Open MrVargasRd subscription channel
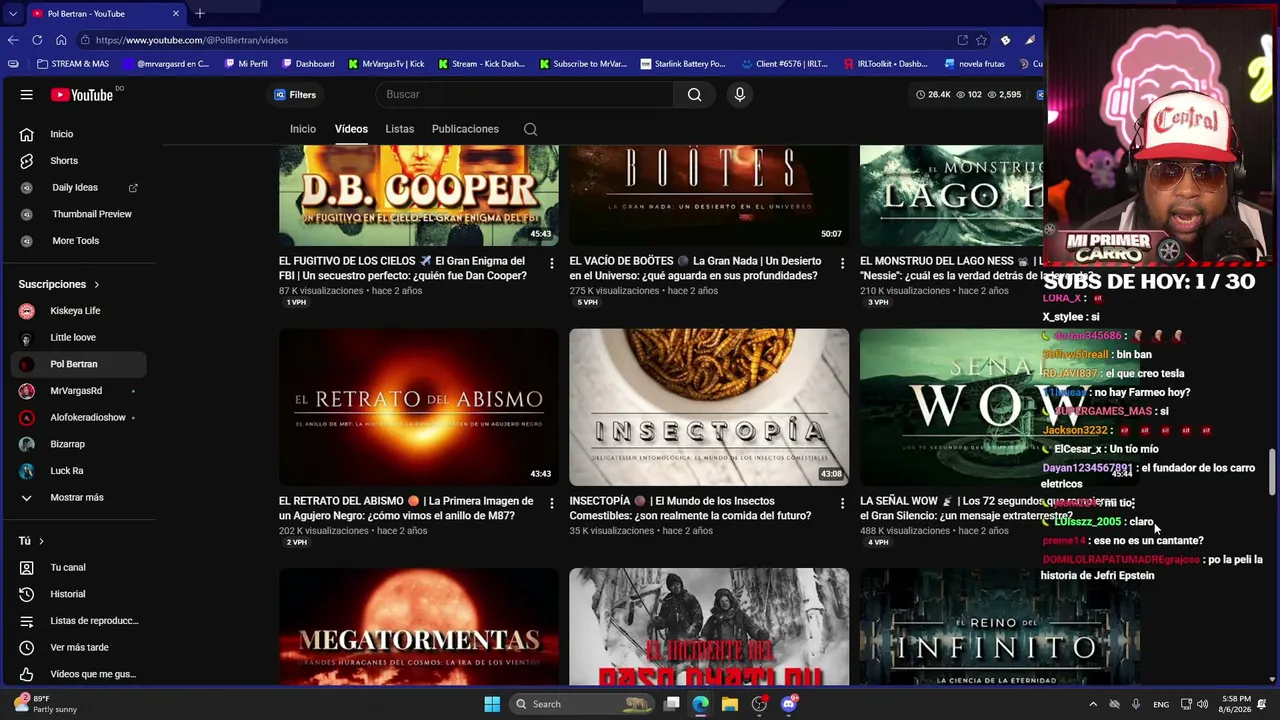The height and width of the screenshot is (720, 1280). (x=76, y=391)
